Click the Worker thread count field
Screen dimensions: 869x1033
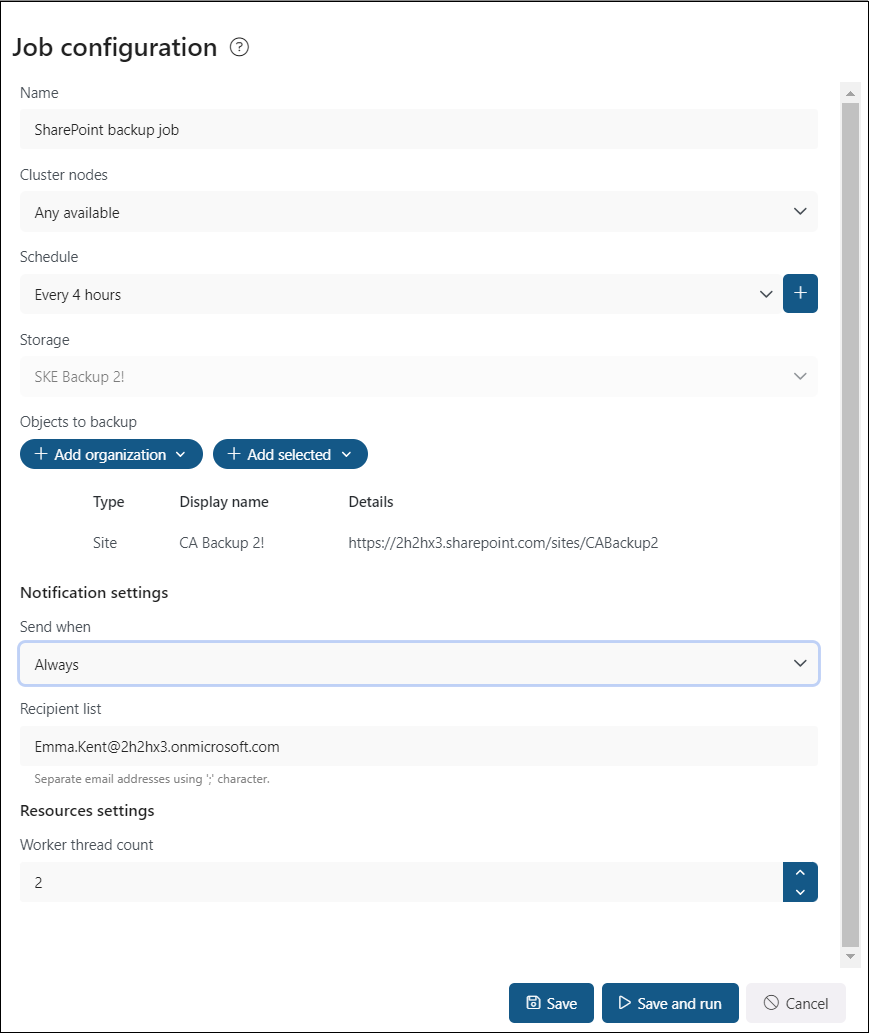(x=400, y=882)
